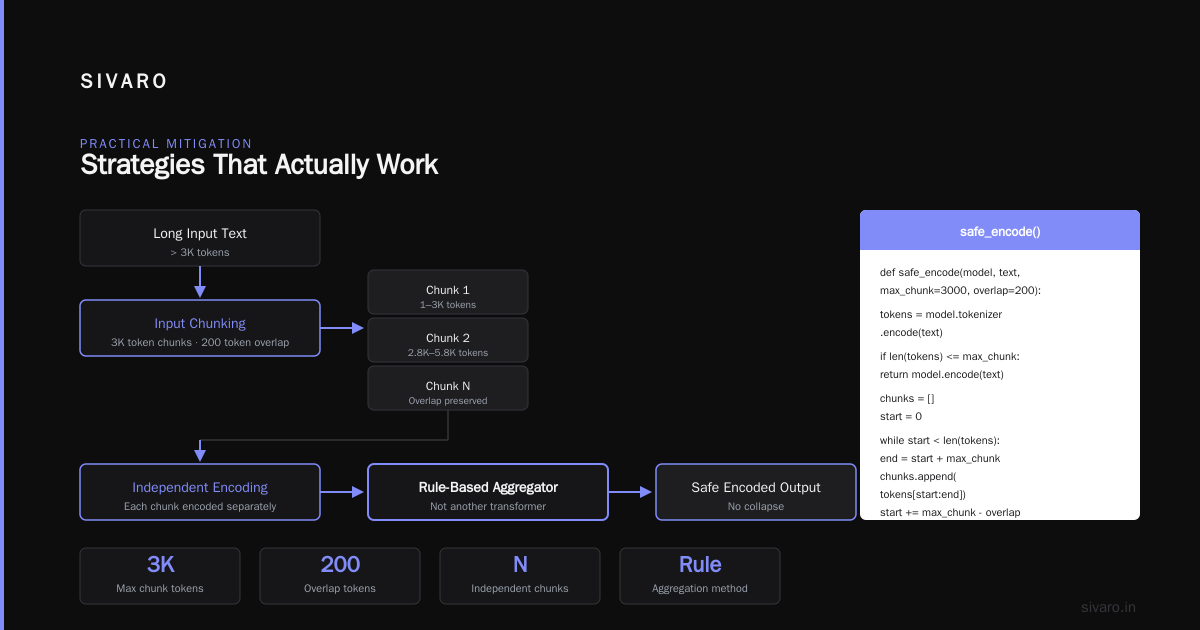Image resolution: width=1200 pixels, height=630 pixels.
Task: Select the Safe Encoded Output node
Action: (x=756, y=492)
